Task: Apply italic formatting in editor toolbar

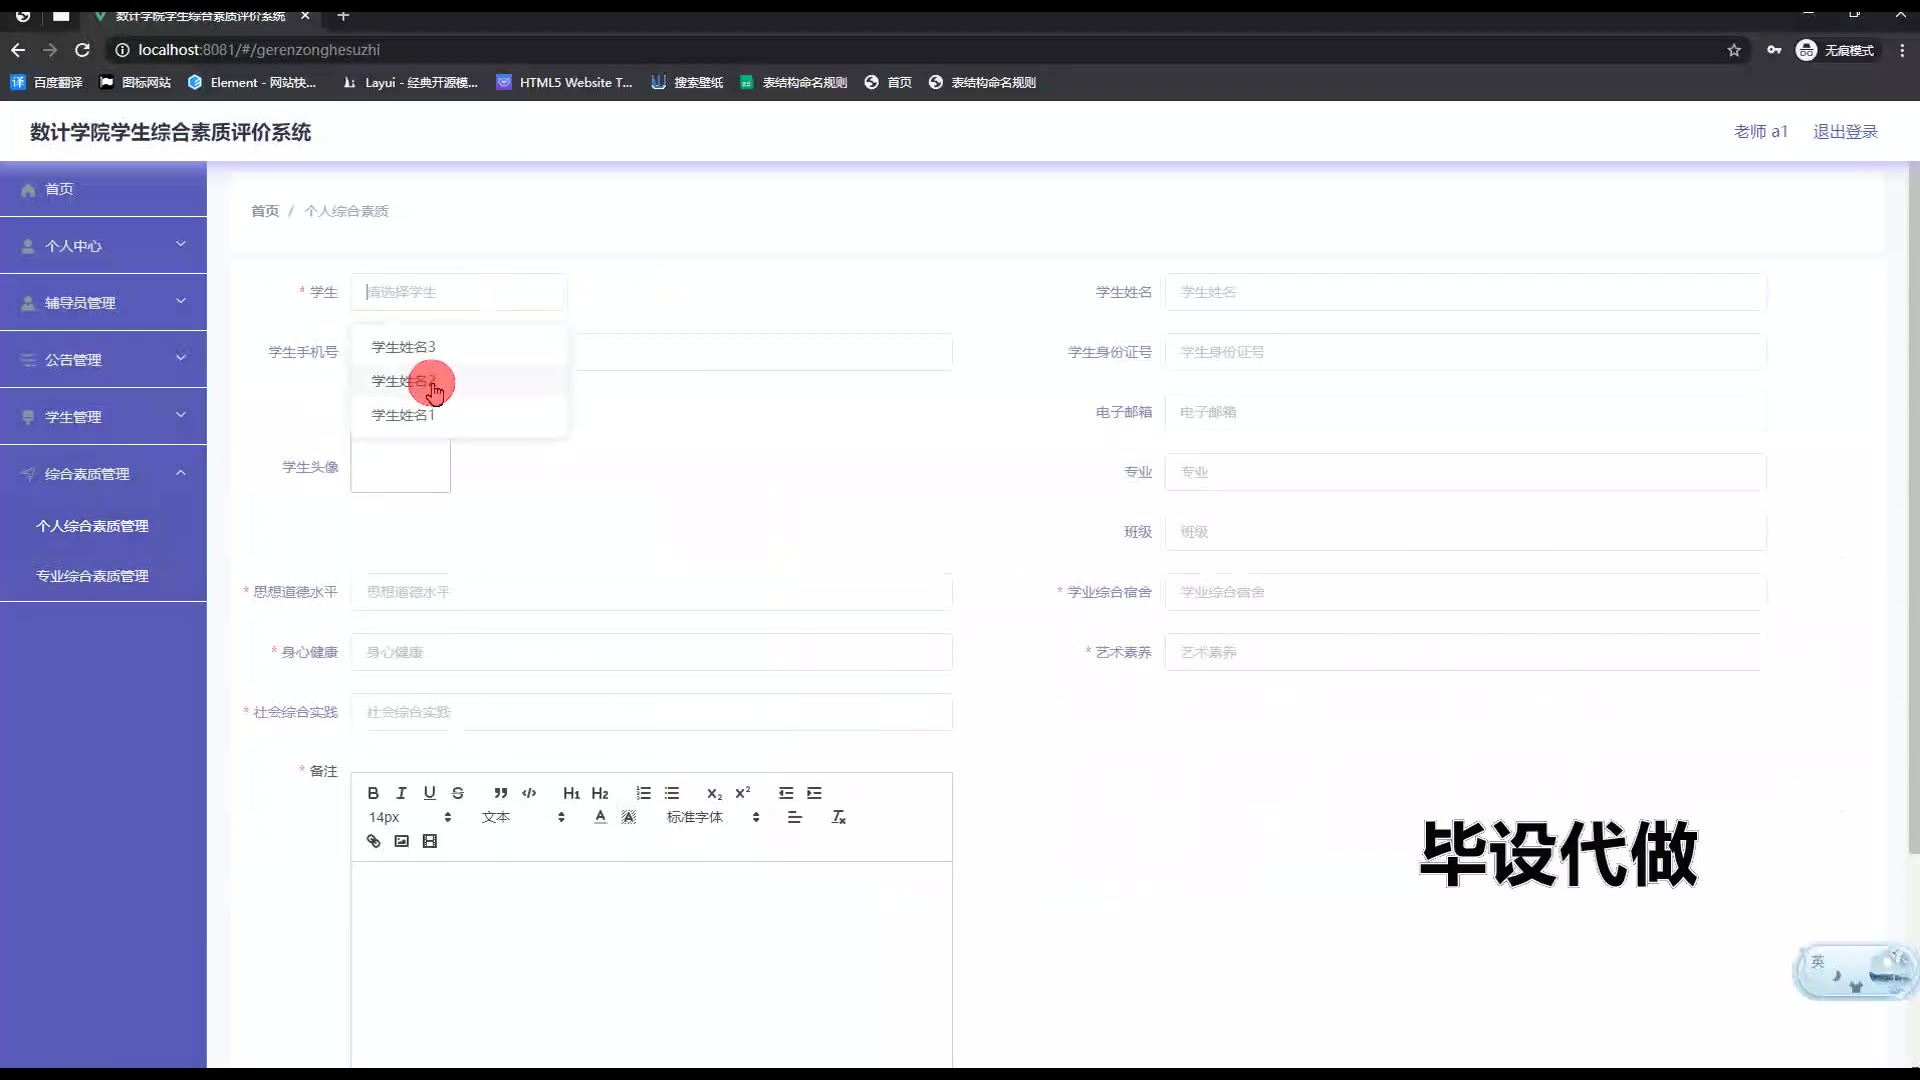Action: (x=401, y=793)
